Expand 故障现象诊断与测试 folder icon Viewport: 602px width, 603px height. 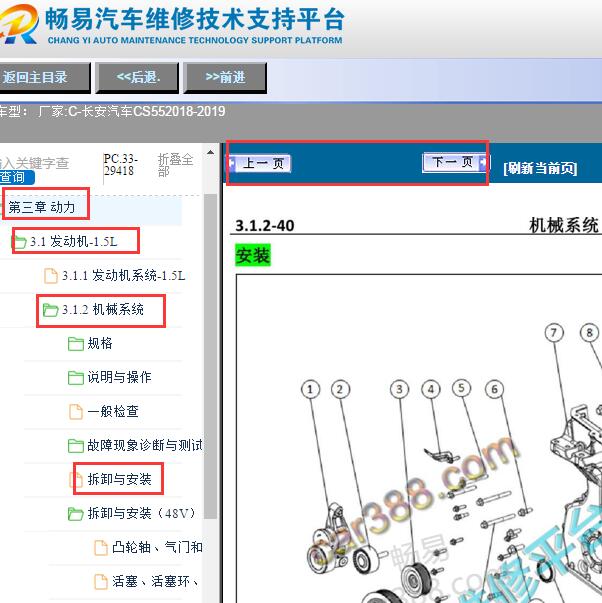coord(76,445)
